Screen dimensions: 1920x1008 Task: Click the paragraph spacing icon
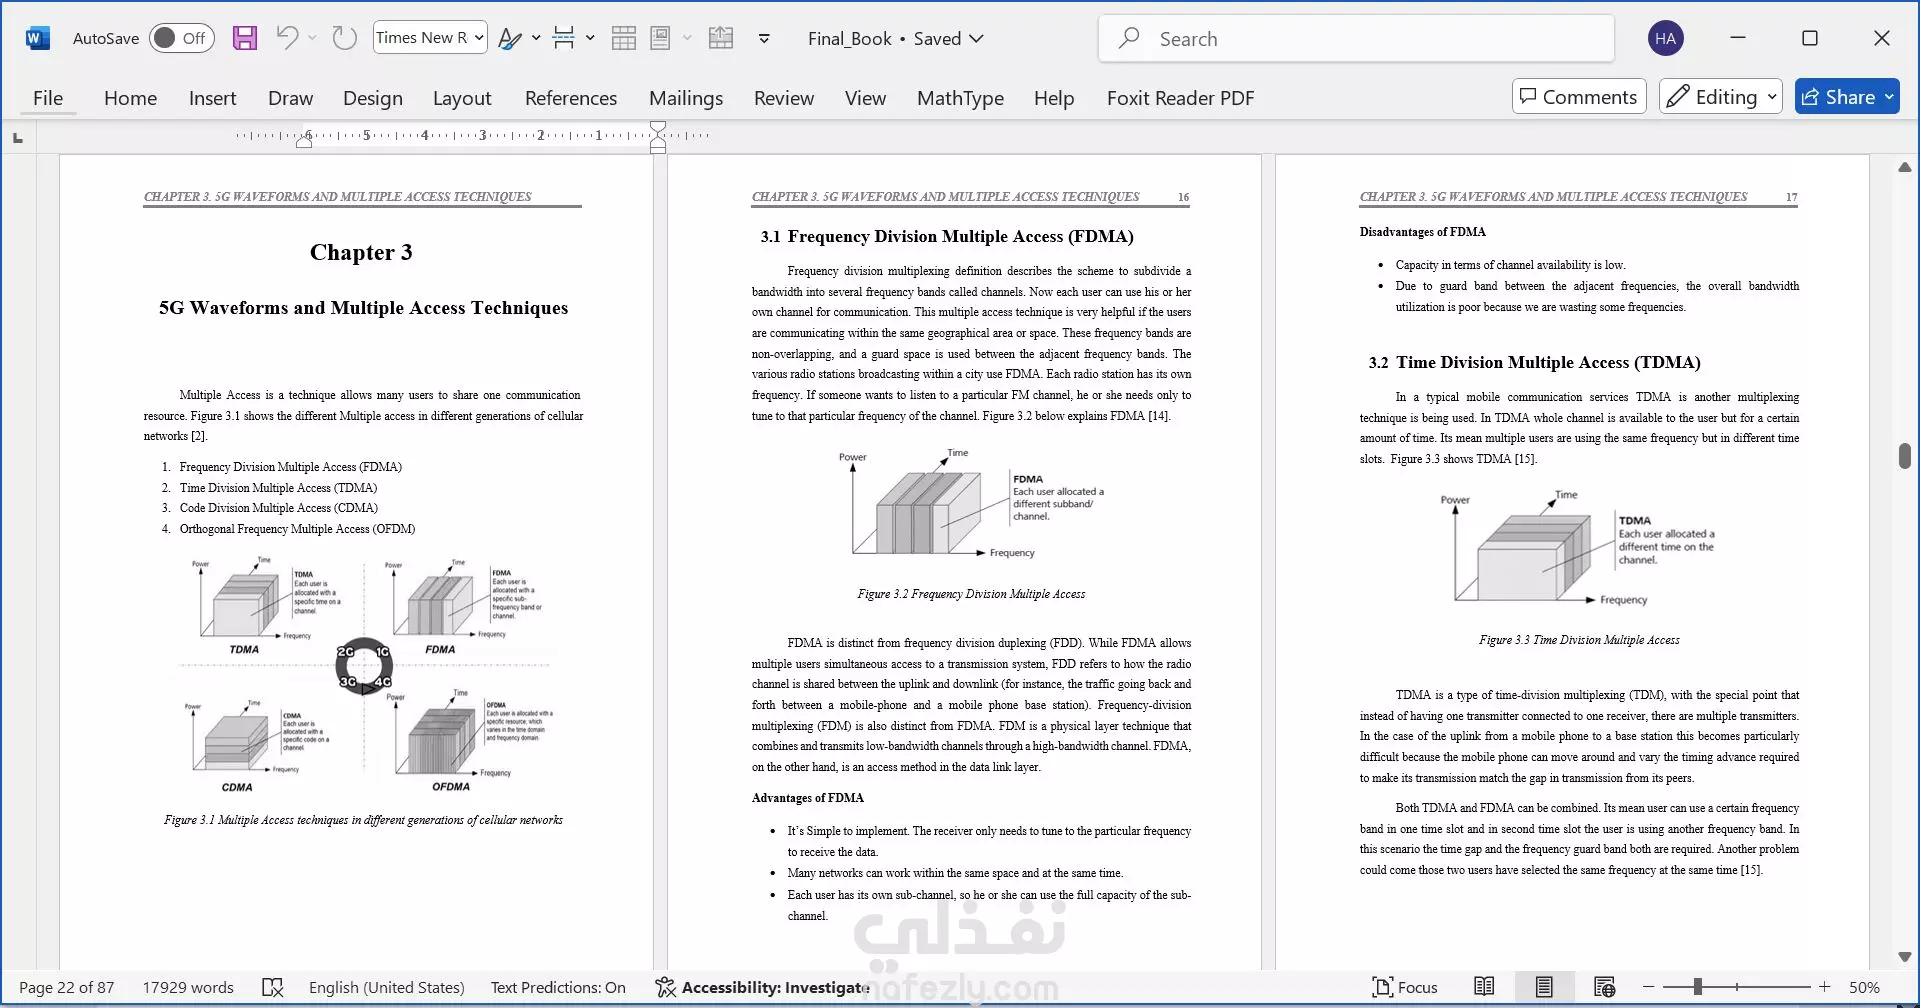[564, 38]
